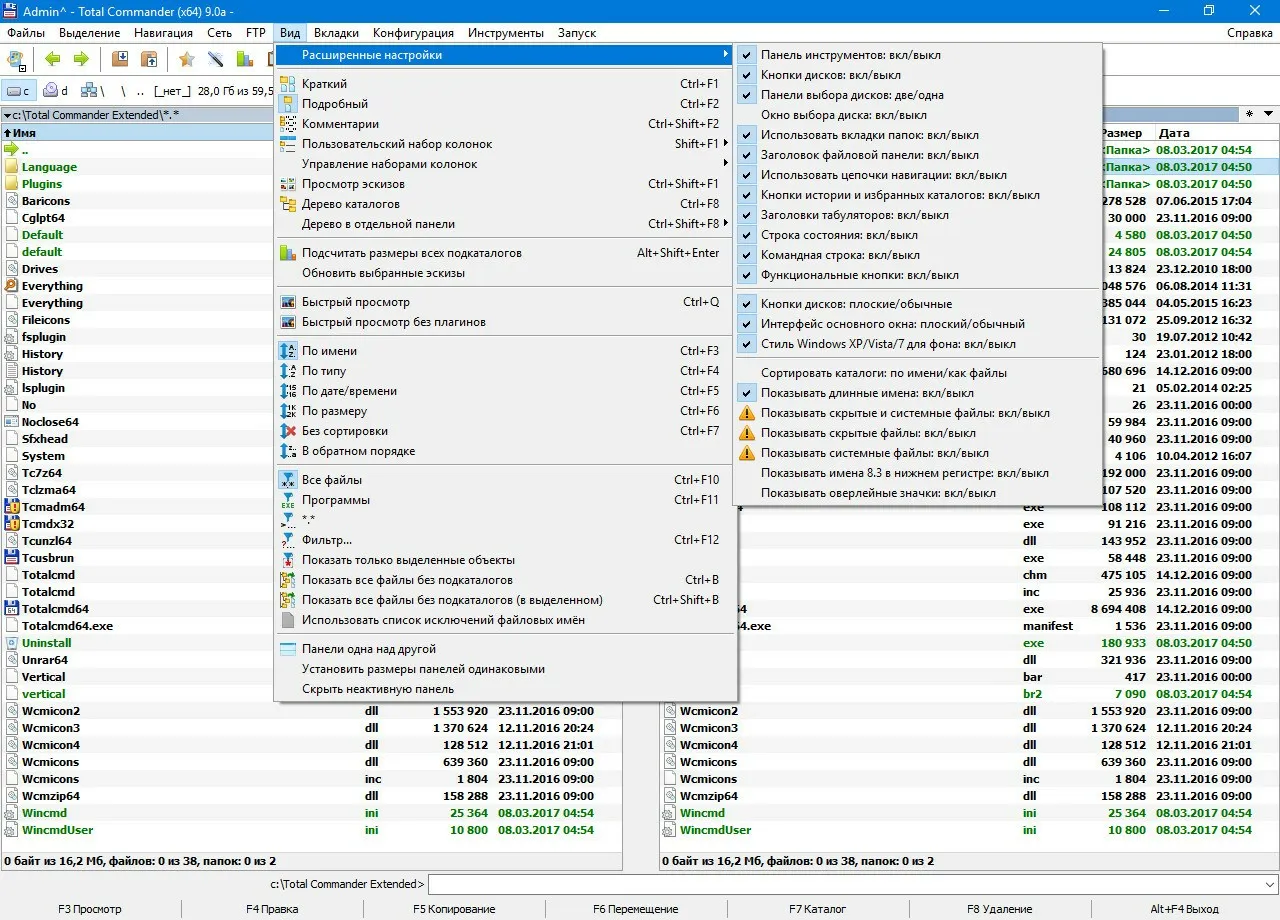Click the green forward arrow in toolbar

(x=82, y=60)
